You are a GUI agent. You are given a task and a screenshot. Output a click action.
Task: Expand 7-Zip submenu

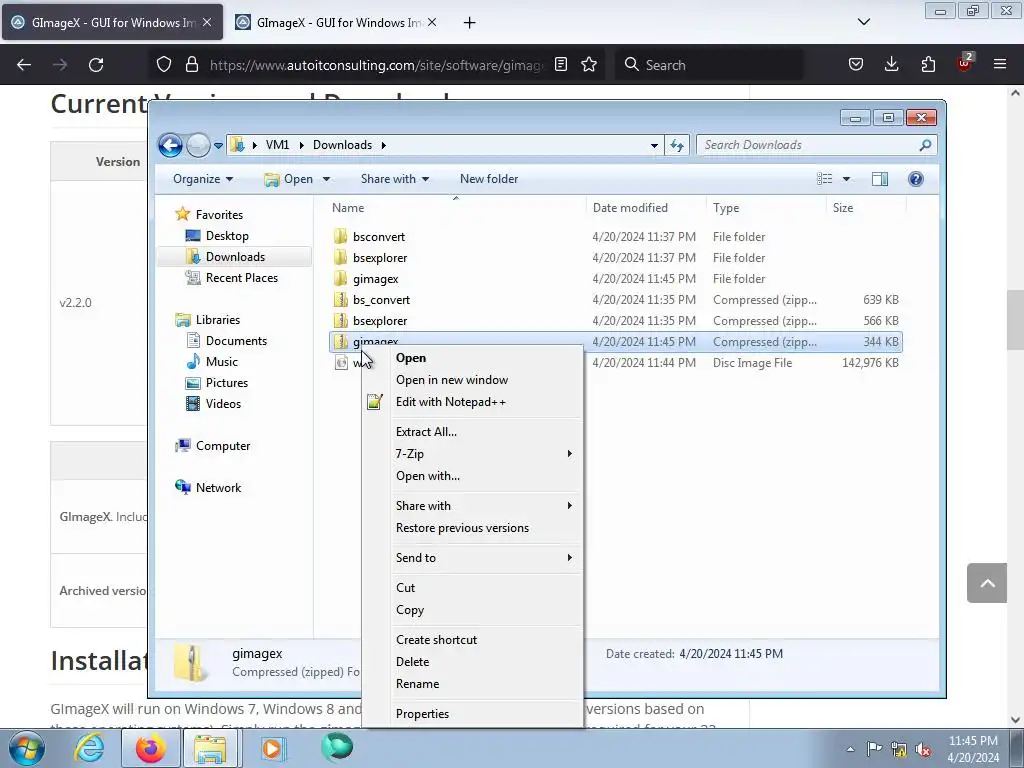pyautogui.click(x=472, y=454)
